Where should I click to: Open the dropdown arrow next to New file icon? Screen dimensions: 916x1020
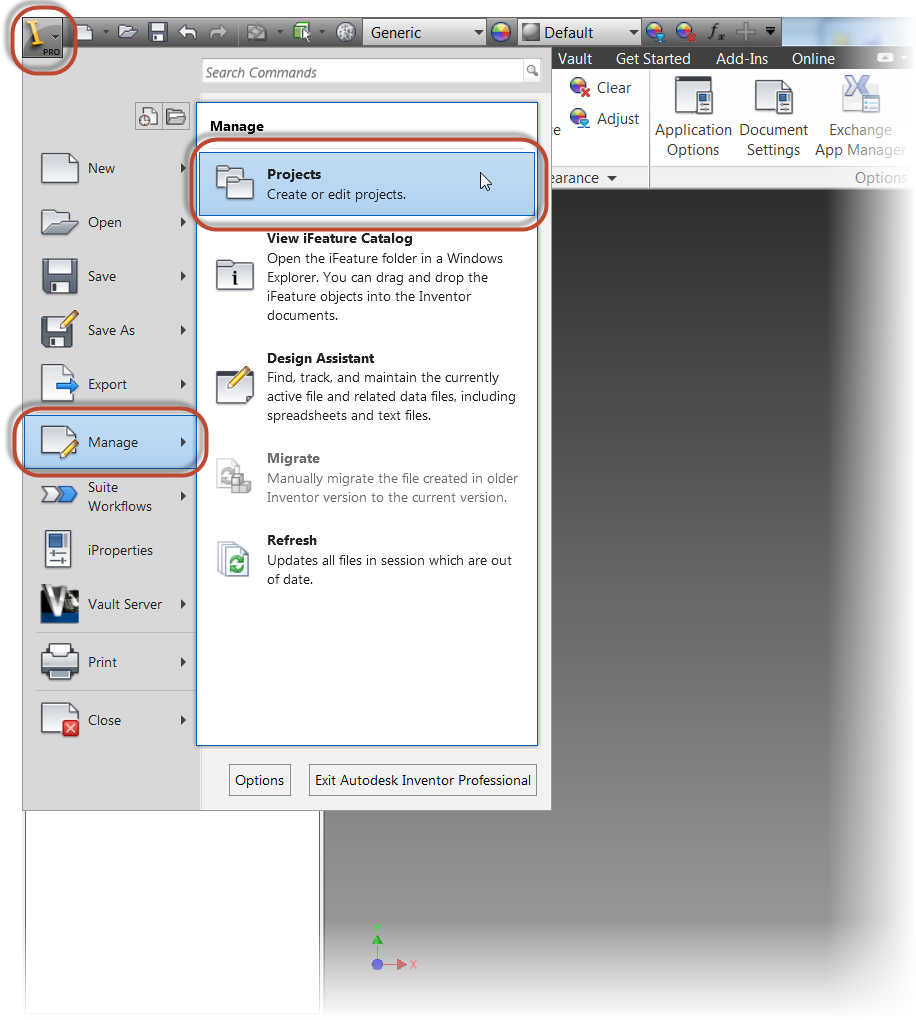pos(105,31)
